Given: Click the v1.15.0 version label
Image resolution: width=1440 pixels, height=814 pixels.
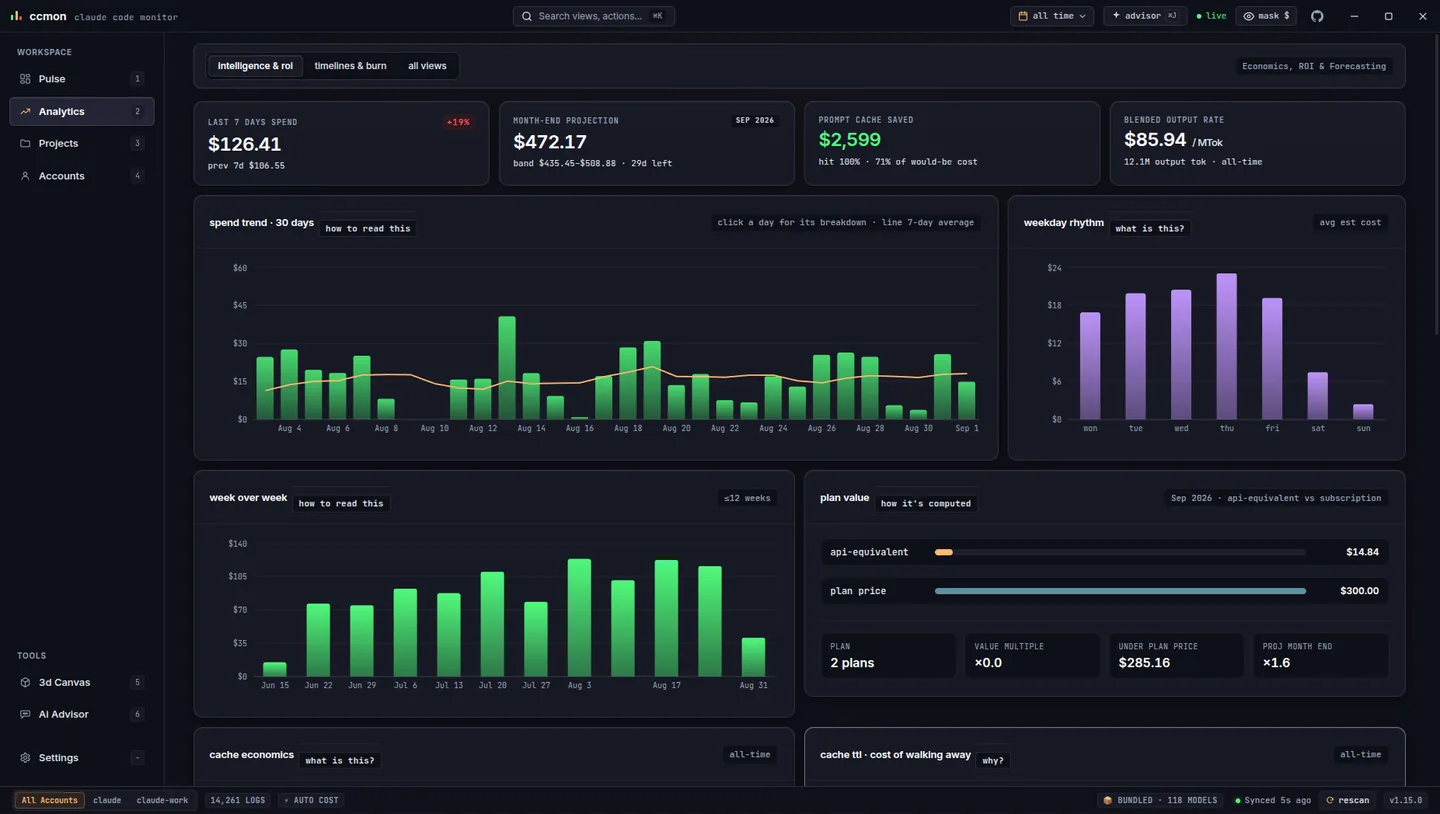Looking at the screenshot, I should 1405,800.
